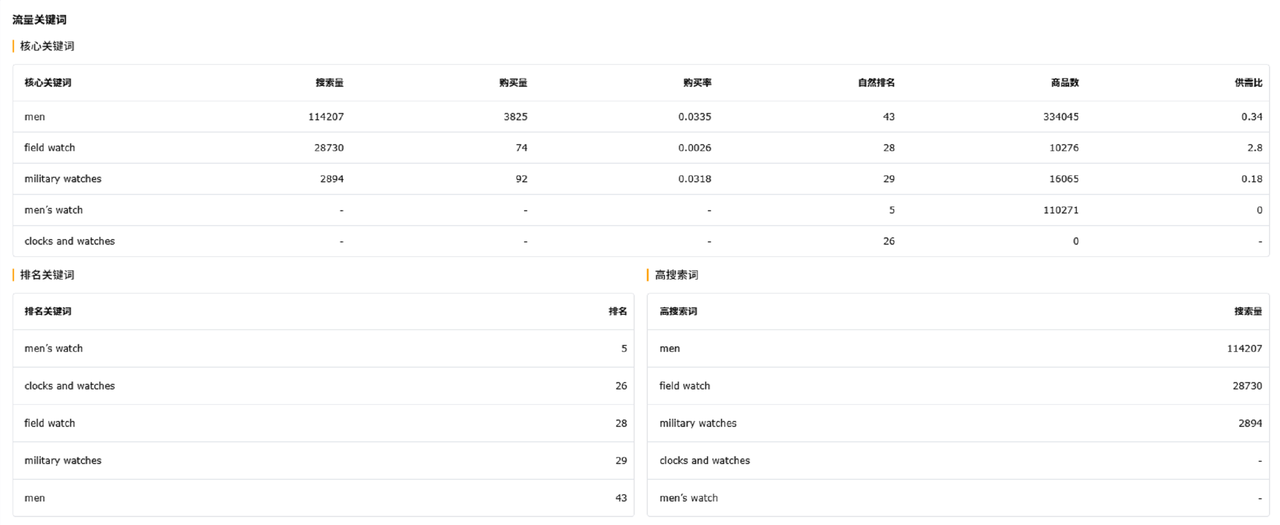The image size is (1280, 525).
Task: Select the 商品数 column header
Action: [x=1065, y=83]
